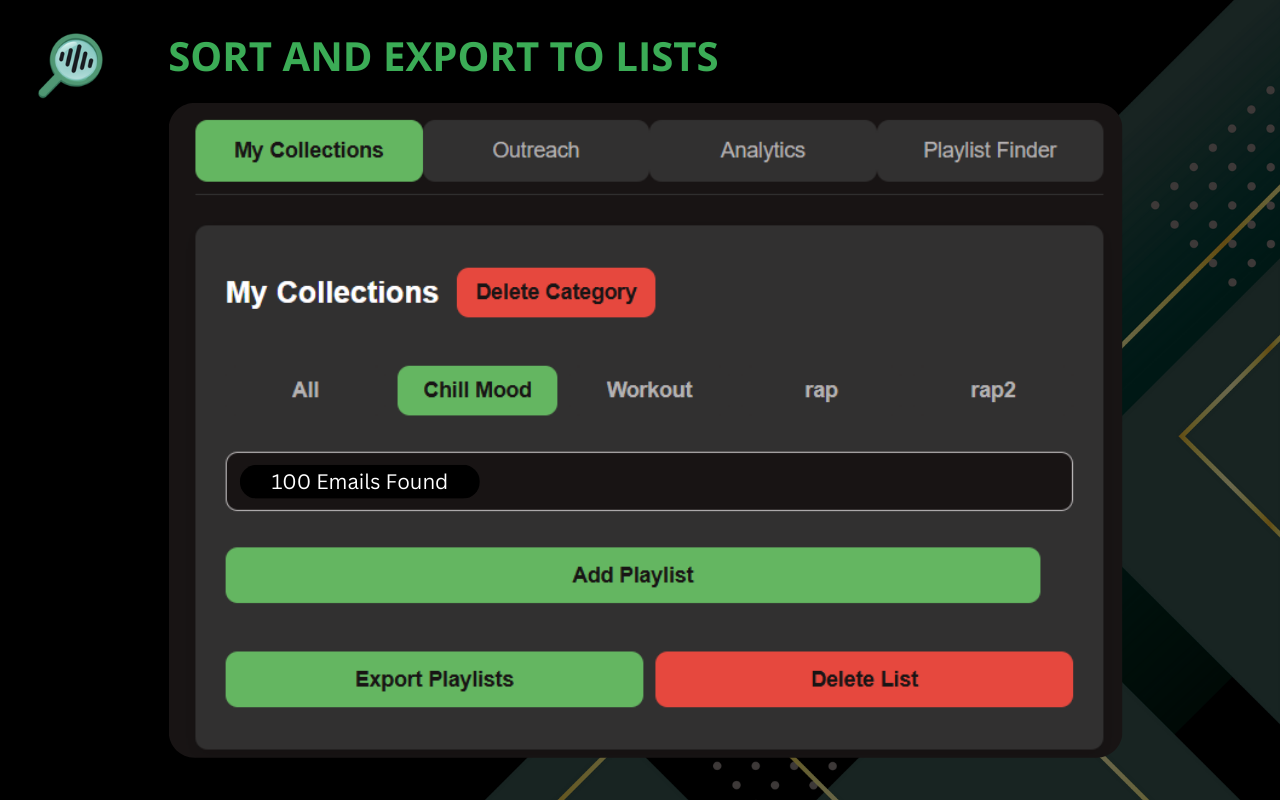Screen dimensions: 1280x800
Task: Click the Delete Category button
Action: coord(556,292)
